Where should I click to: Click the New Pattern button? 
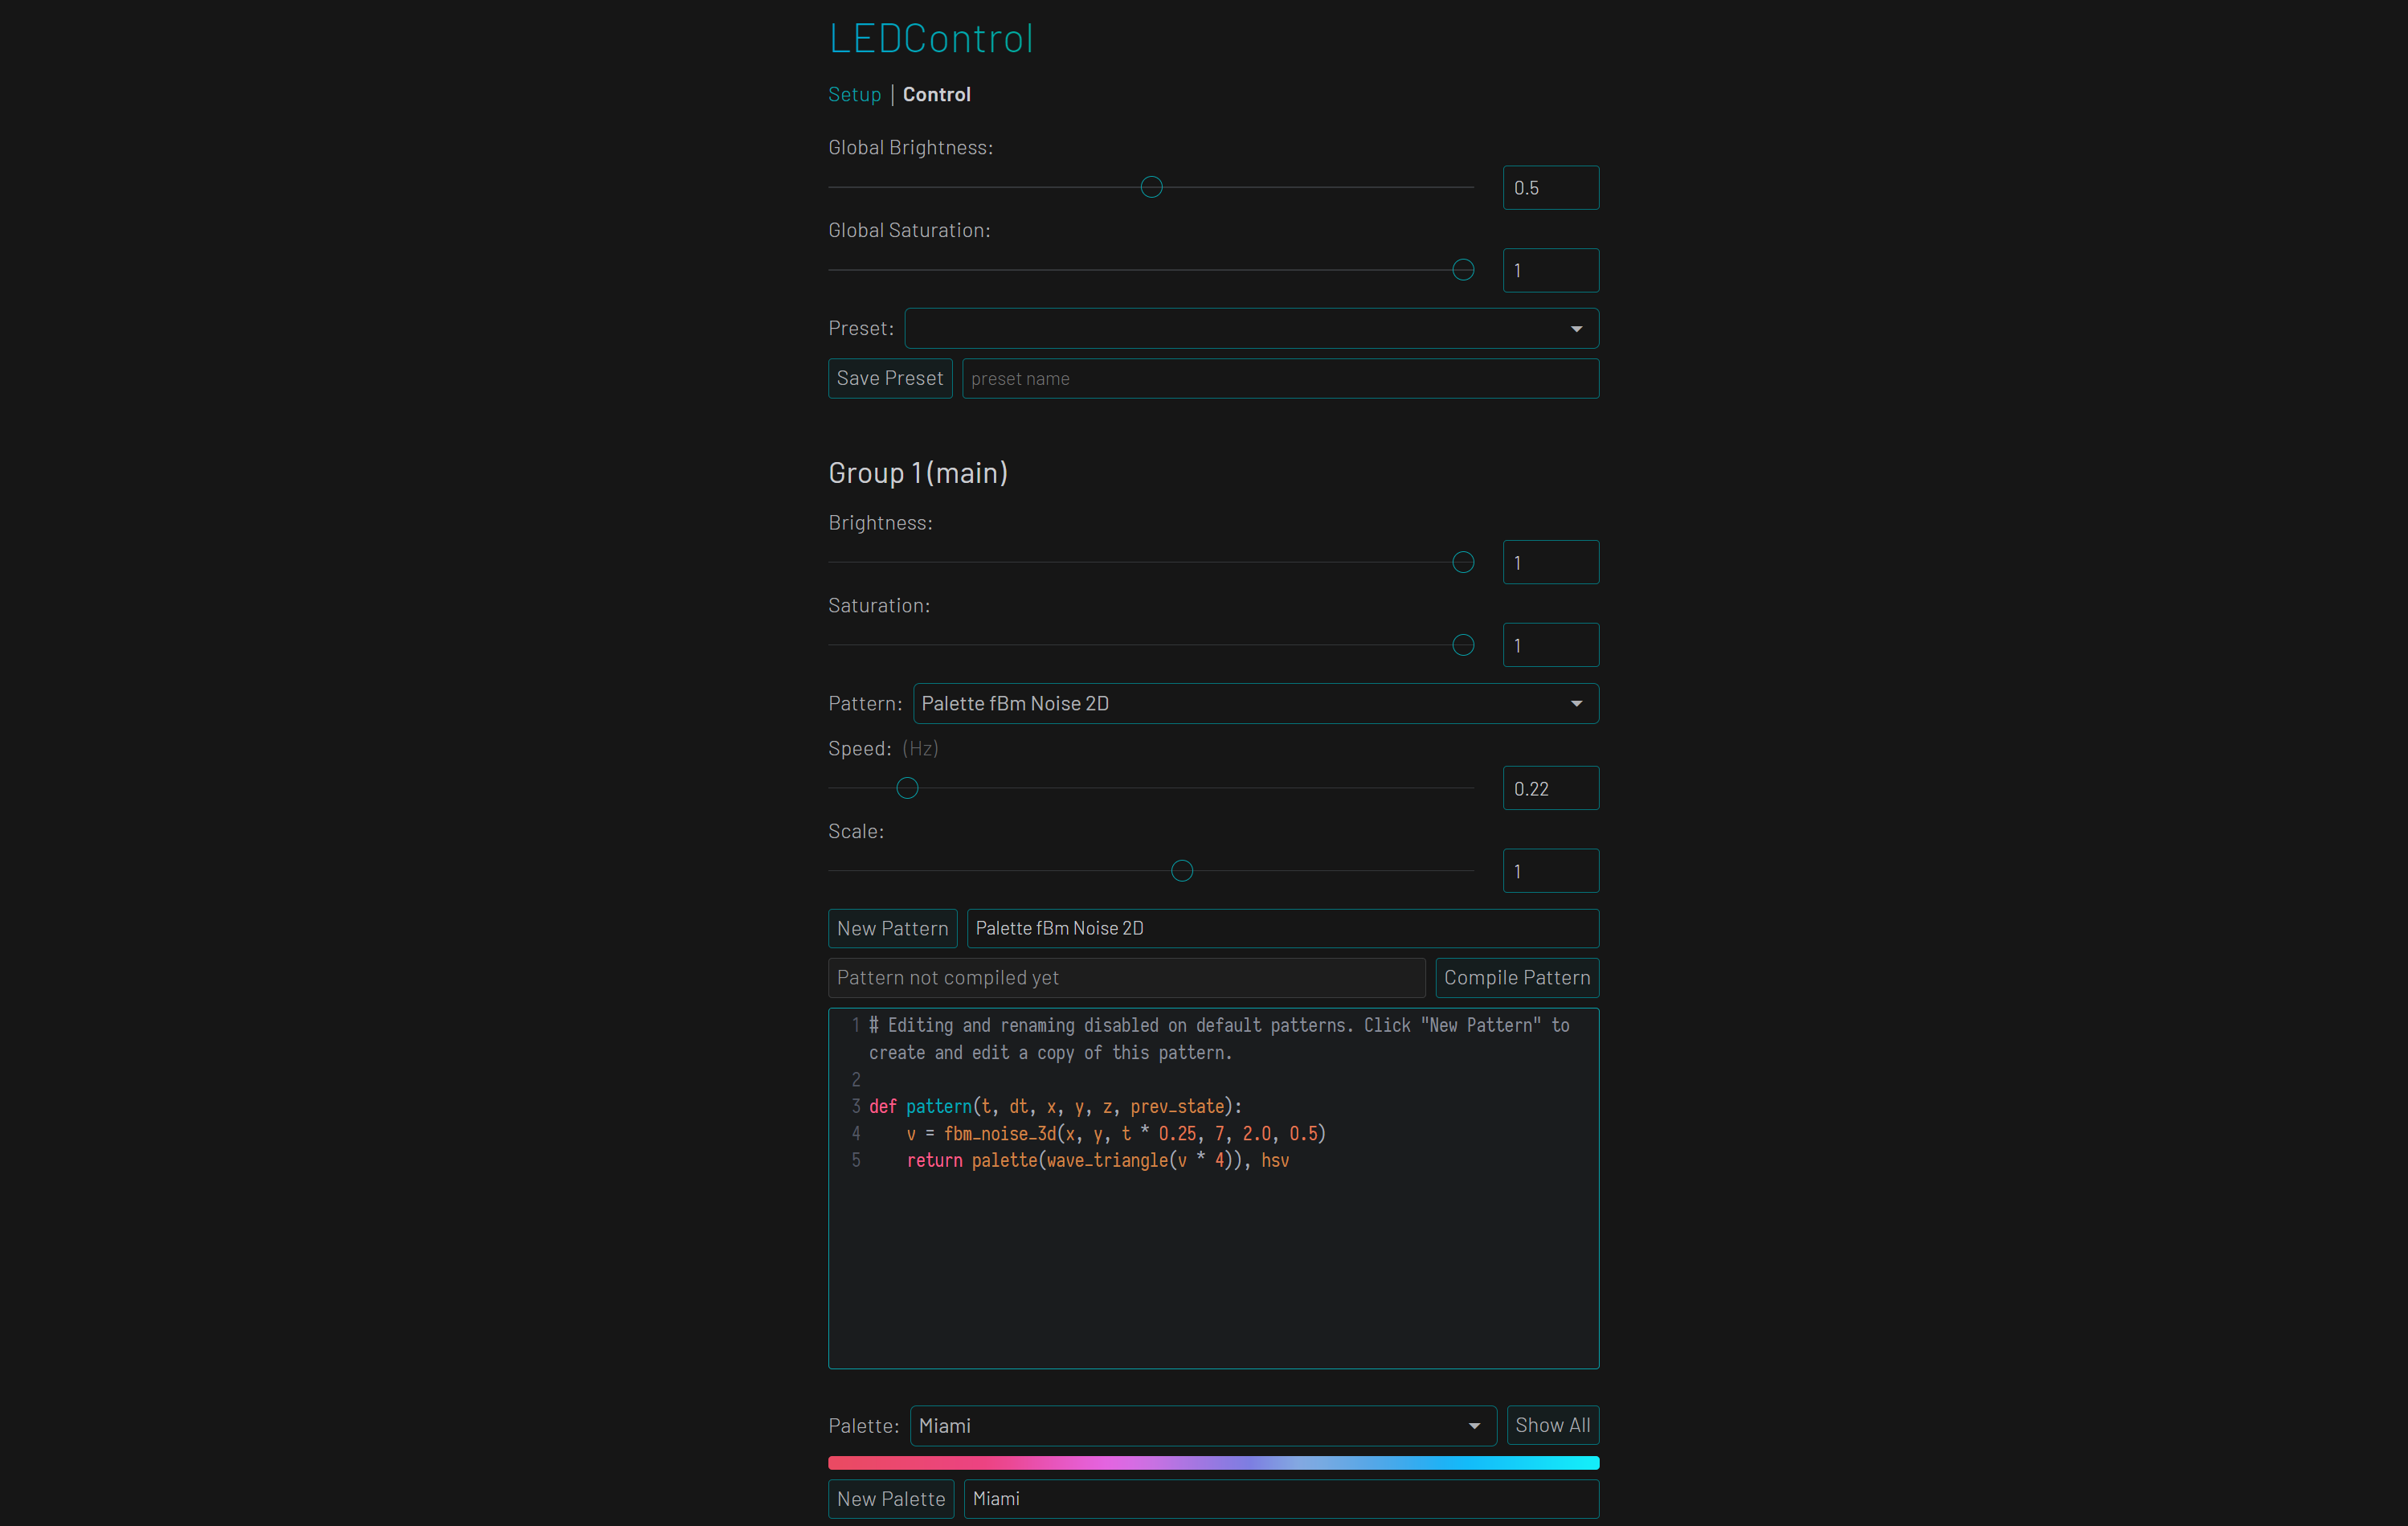(892, 928)
